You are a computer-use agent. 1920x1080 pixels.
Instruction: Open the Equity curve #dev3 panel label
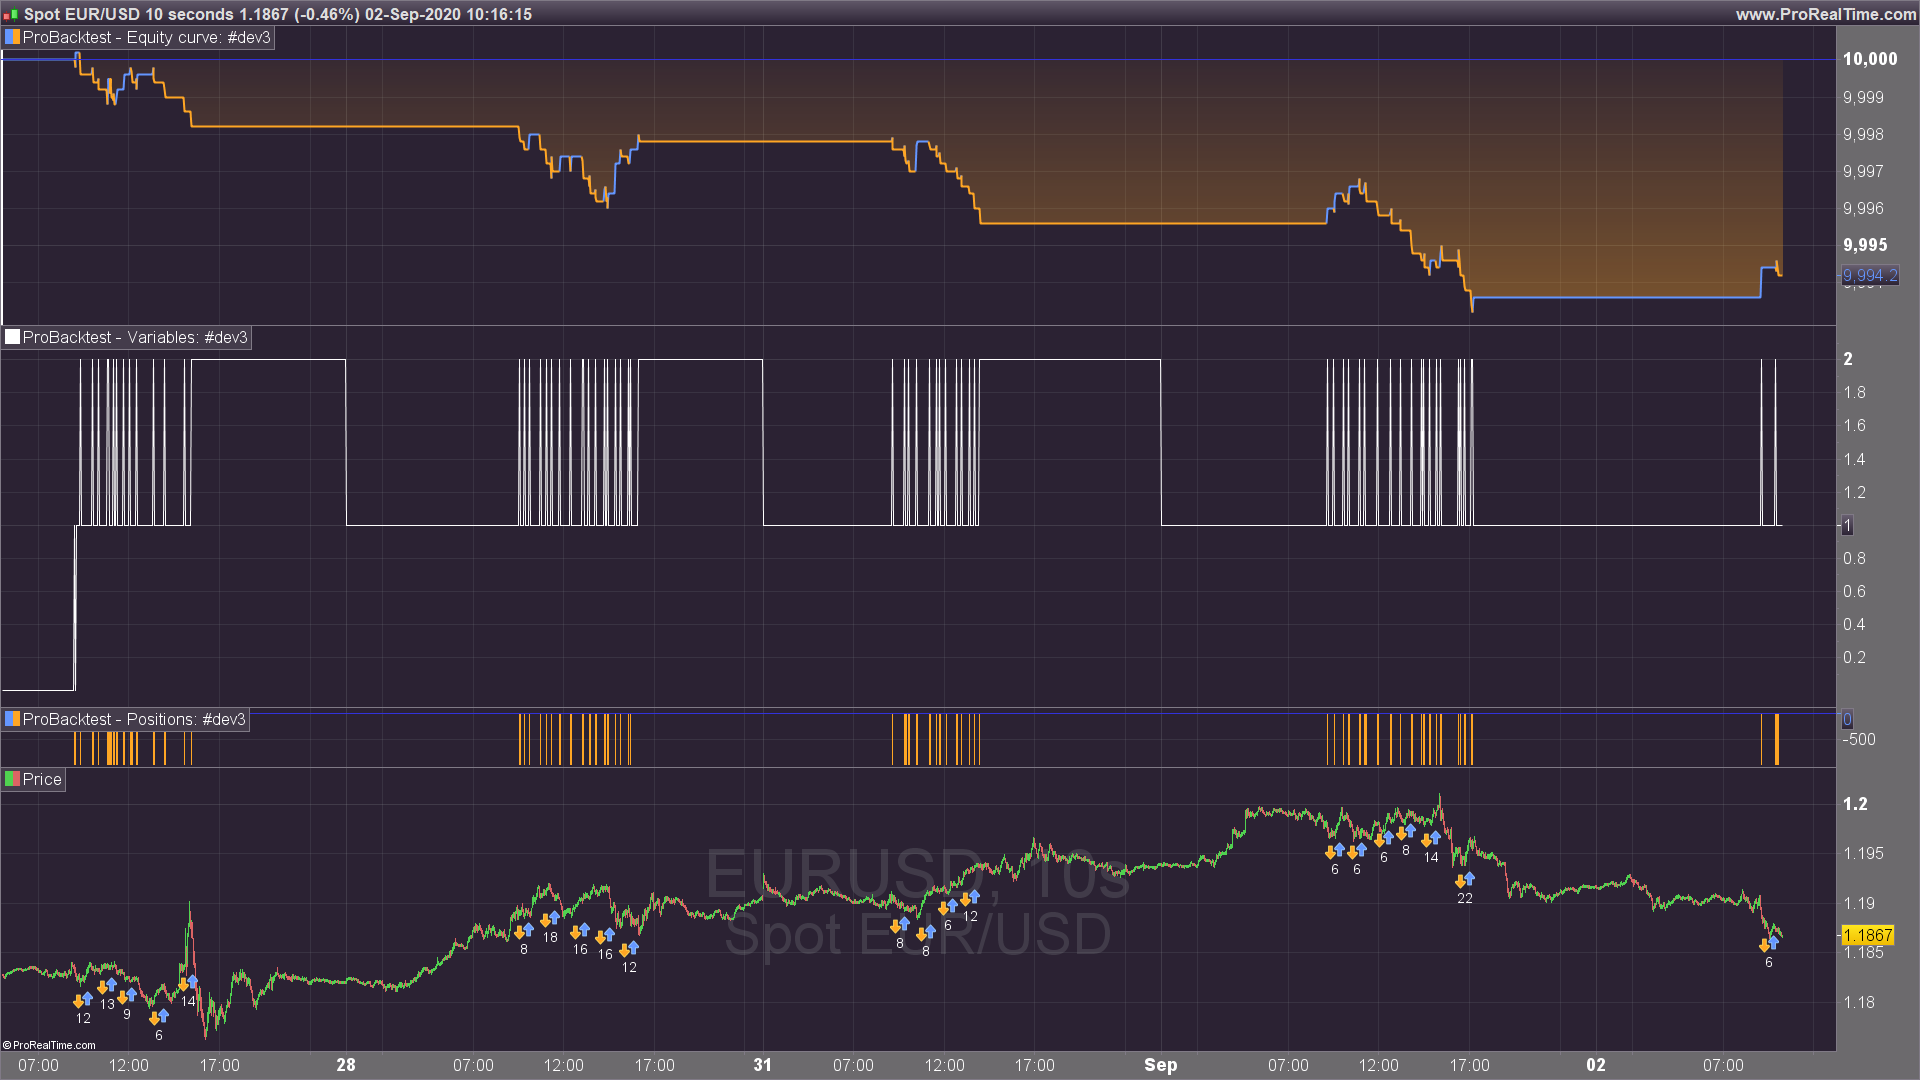(147, 37)
